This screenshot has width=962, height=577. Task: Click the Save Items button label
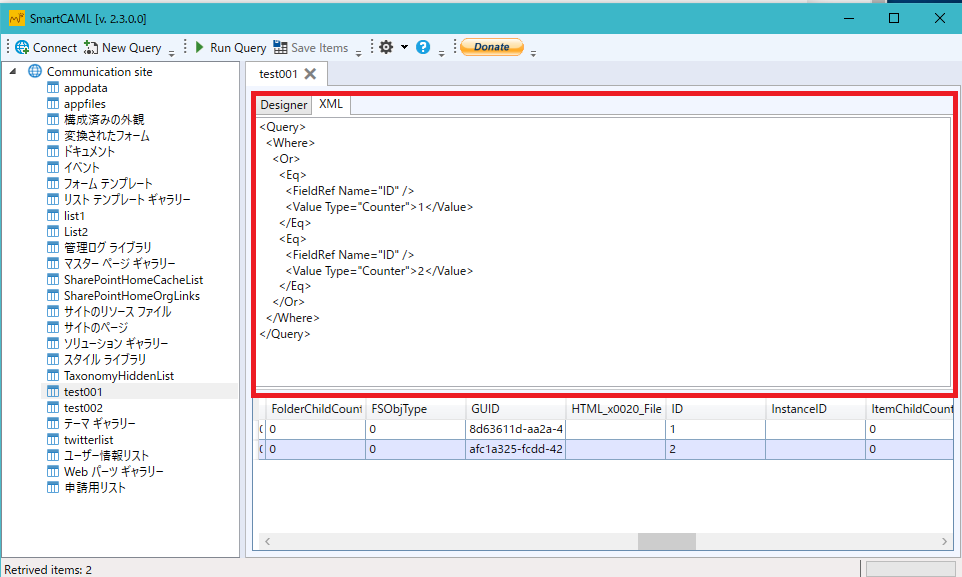pos(319,47)
